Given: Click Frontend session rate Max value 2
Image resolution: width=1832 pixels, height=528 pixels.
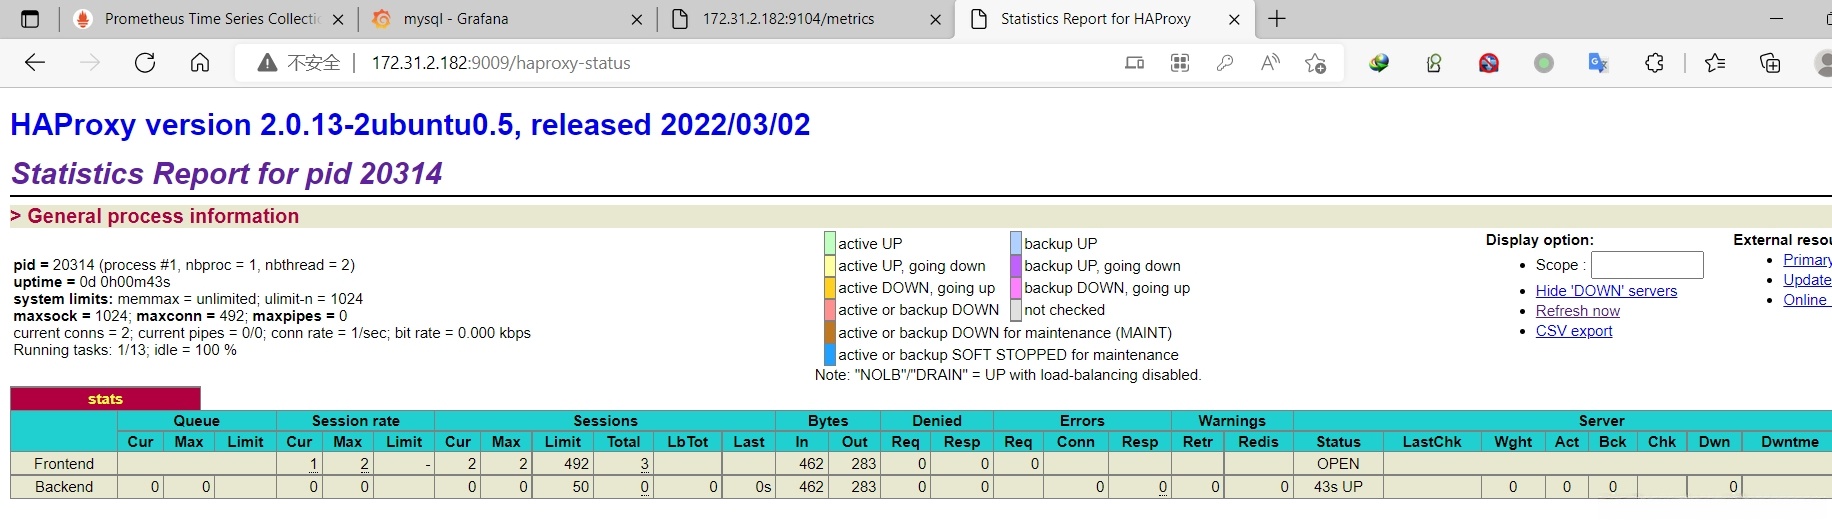Looking at the screenshot, I should tap(364, 464).
